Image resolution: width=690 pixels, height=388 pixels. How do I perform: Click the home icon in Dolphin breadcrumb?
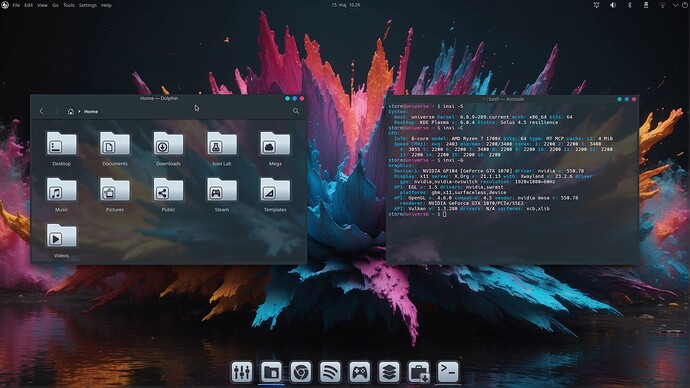tap(70, 111)
